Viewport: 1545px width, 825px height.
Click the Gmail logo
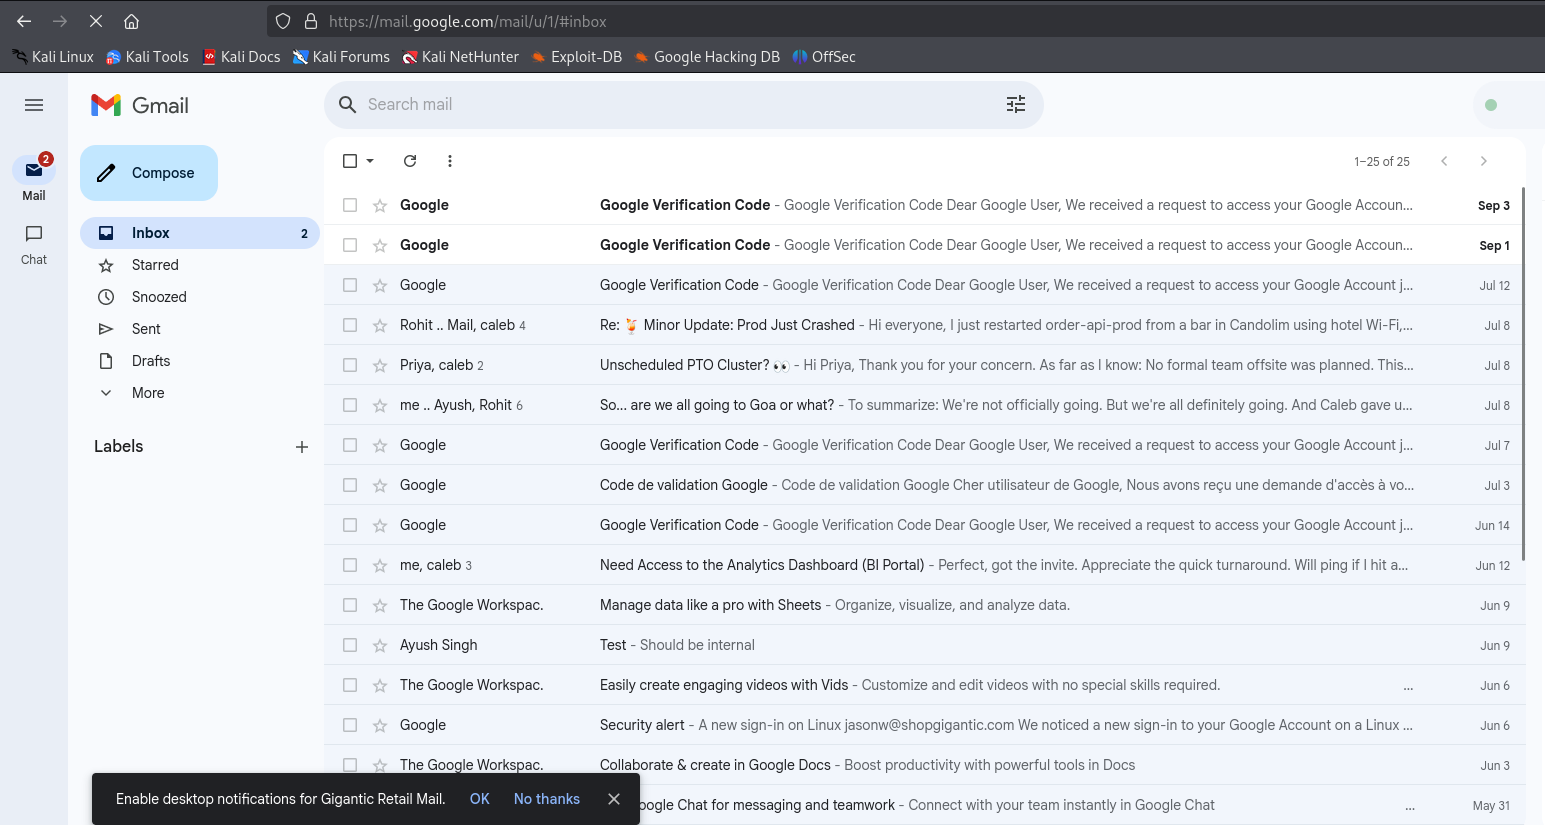140,105
